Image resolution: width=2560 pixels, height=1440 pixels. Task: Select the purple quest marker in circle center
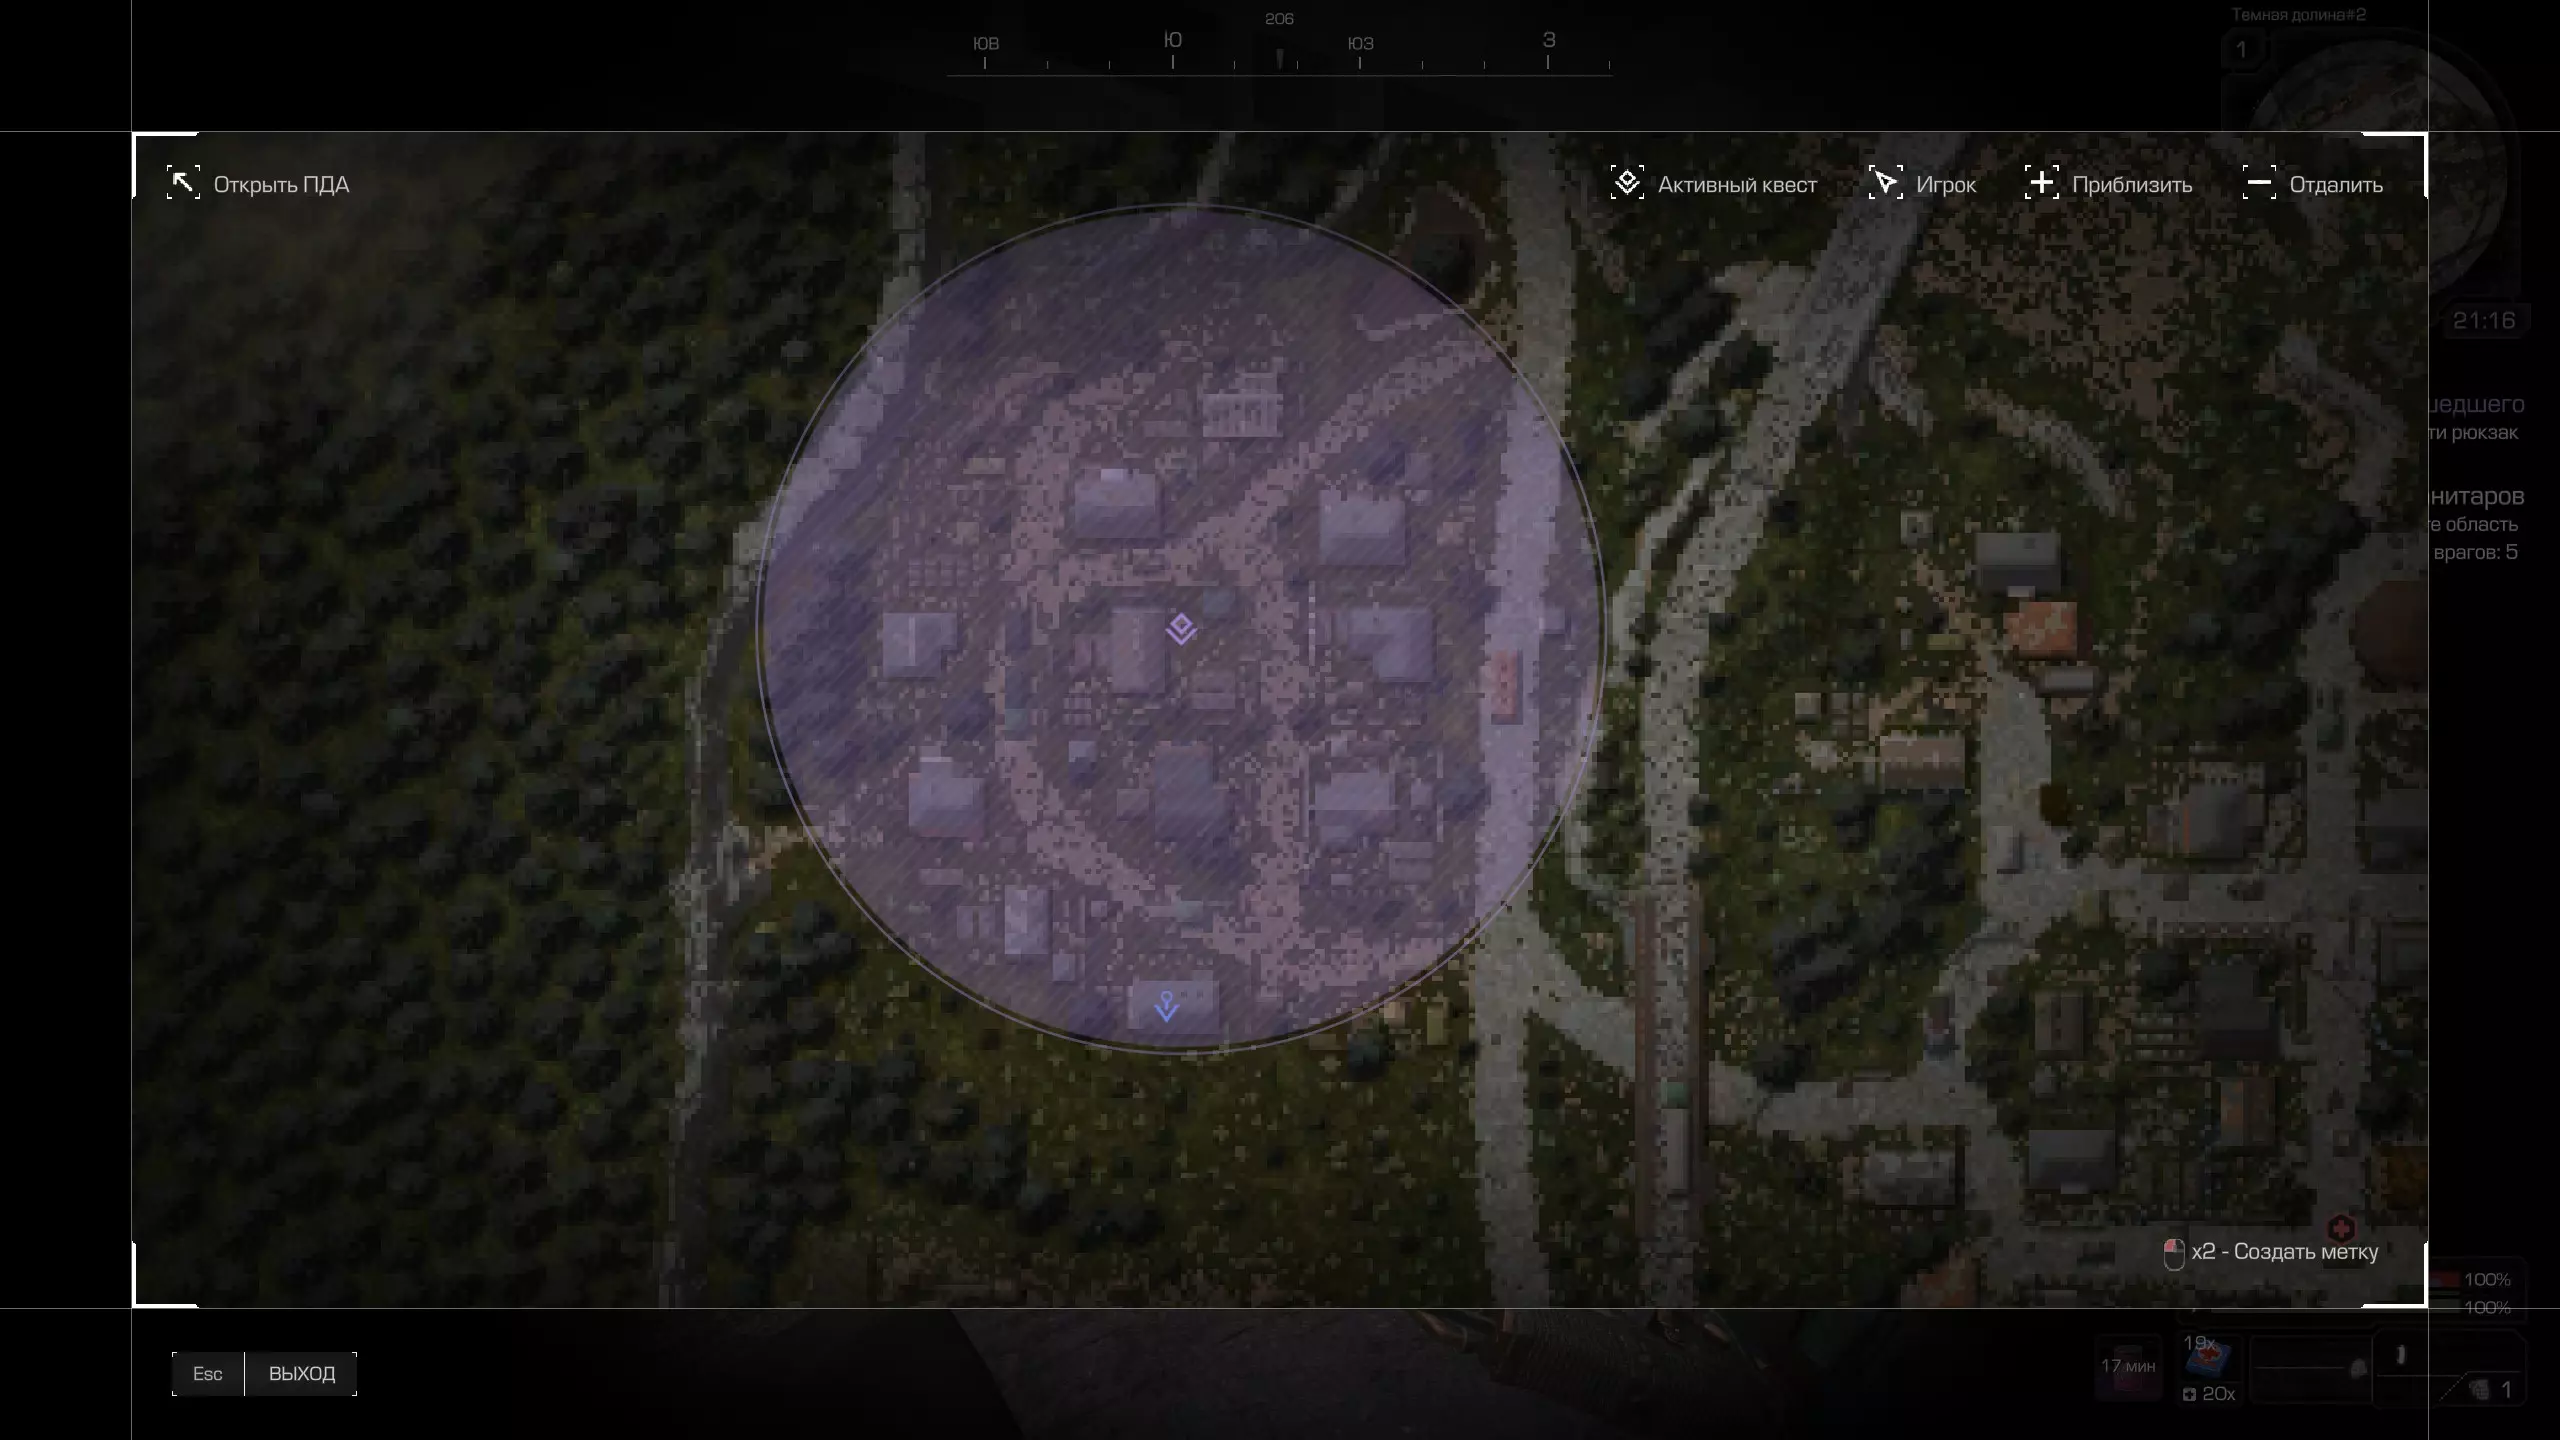[x=1181, y=629]
